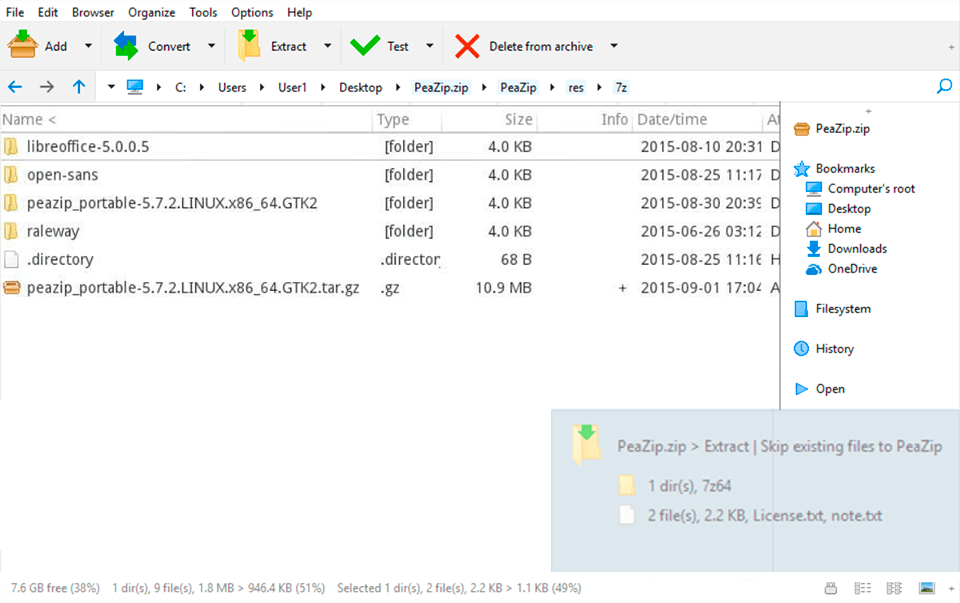Click the 7z breadcrumb
This screenshot has height=603, width=960.
[621, 88]
